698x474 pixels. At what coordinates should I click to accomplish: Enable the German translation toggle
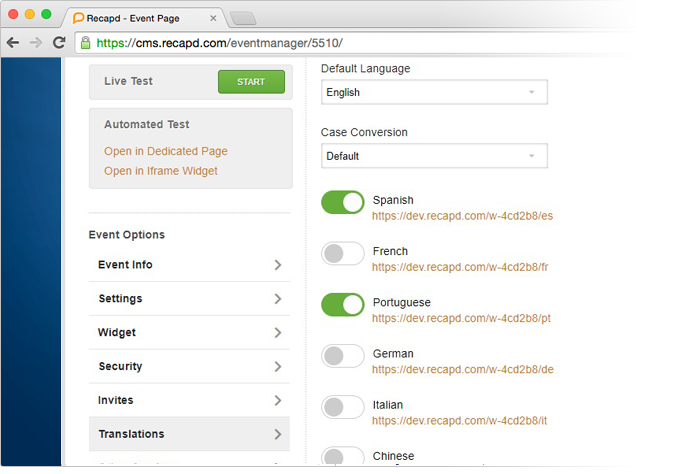tap(343, 356)
